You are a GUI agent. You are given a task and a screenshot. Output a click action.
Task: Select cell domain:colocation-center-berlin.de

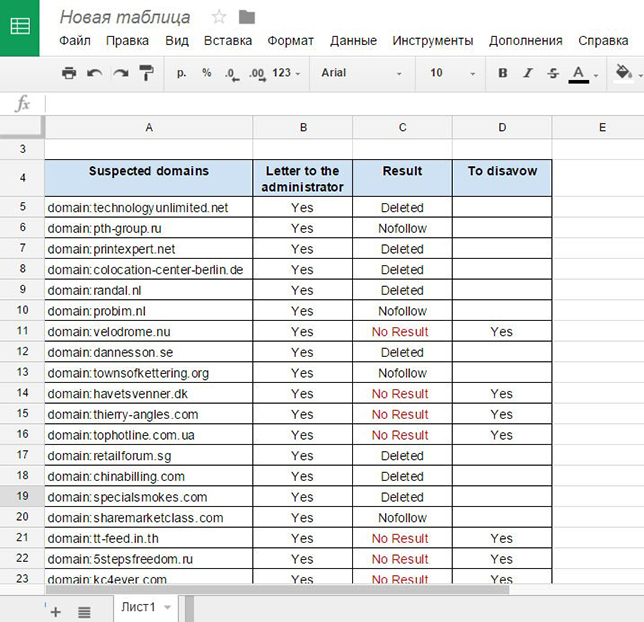149,270
